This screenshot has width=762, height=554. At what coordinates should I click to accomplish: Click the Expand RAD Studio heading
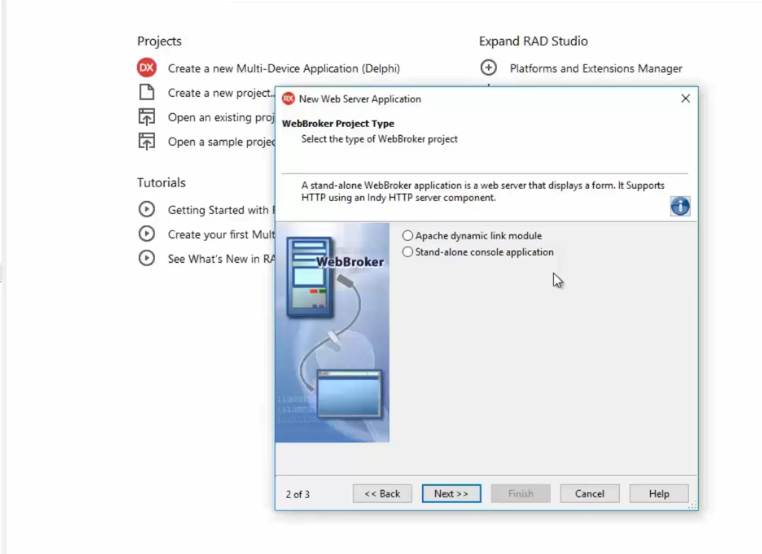pos(533,41)
